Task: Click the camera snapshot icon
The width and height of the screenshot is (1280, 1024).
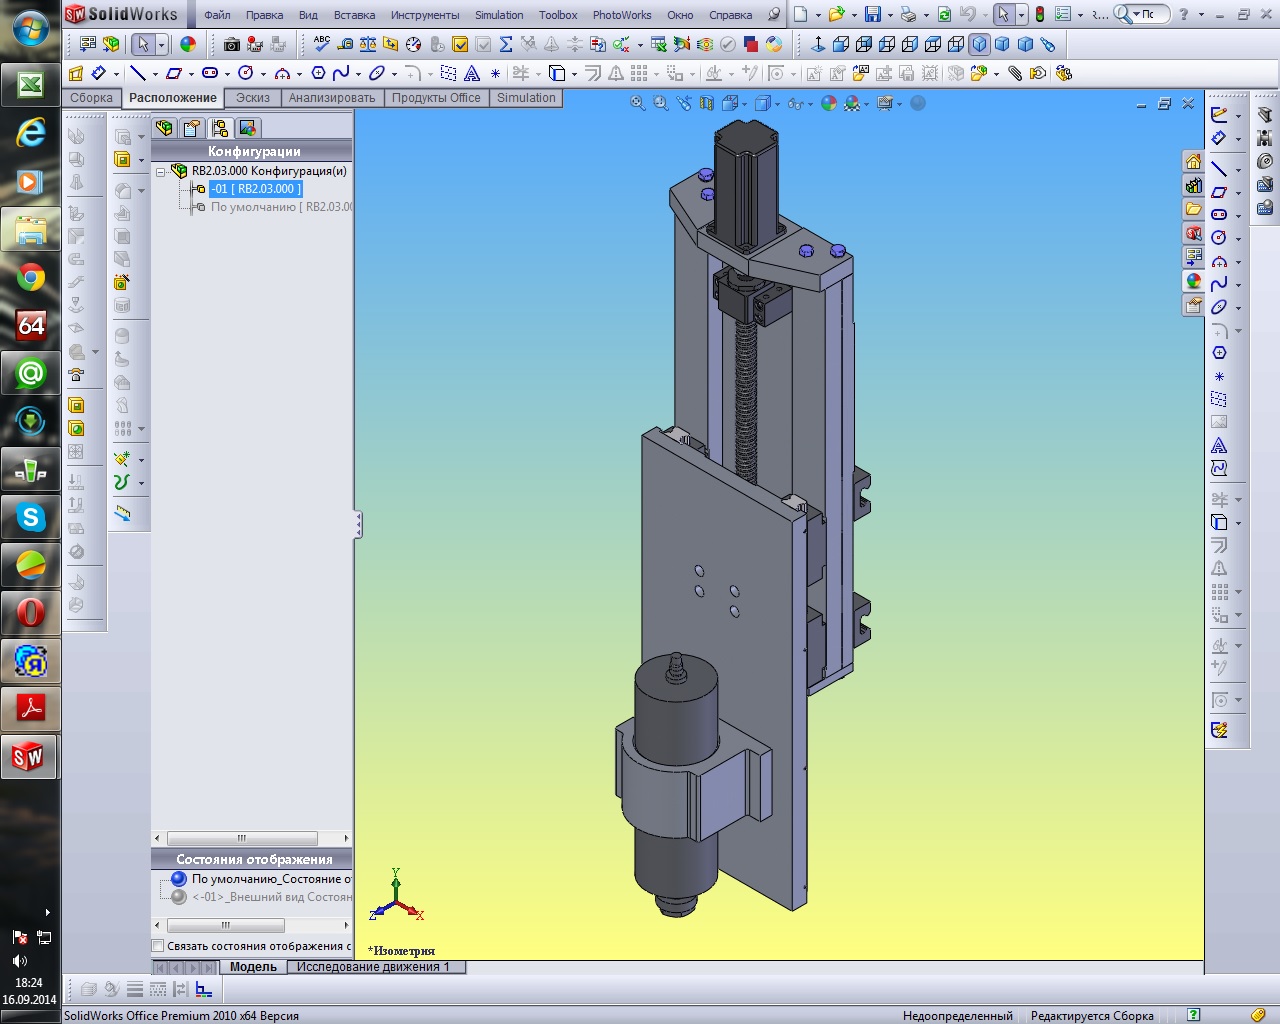Action: 232,44
